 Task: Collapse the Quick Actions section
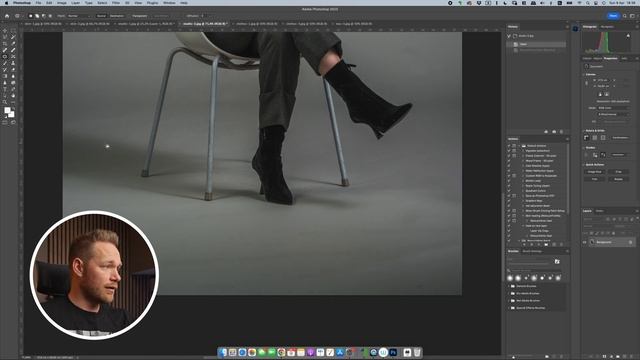pos(584,164)
